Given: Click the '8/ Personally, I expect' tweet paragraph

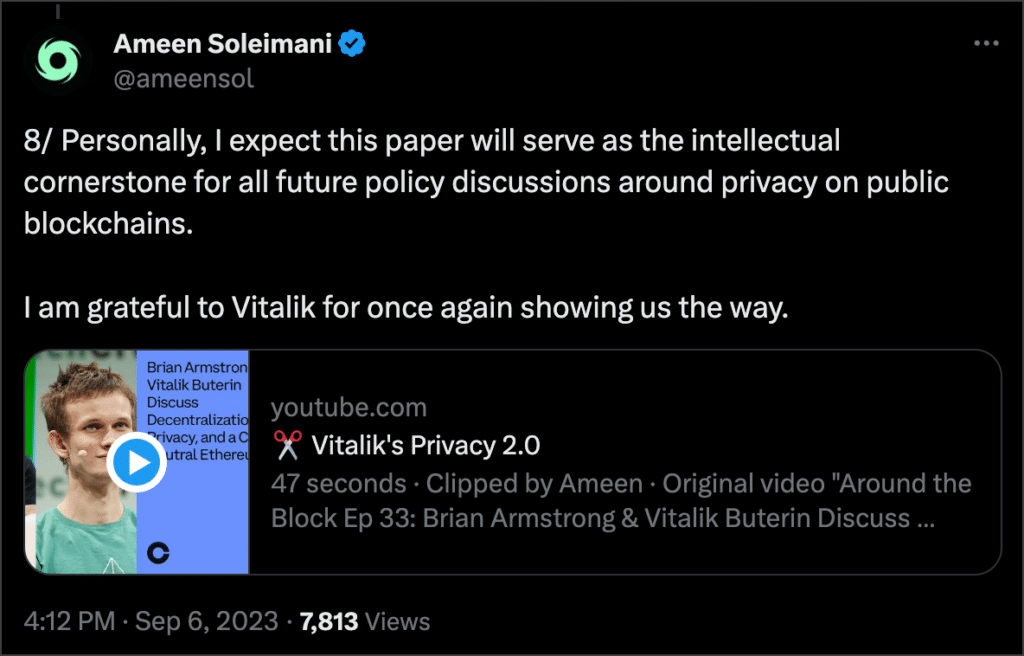Looking at the screenshot, I should click(x=486, y=182).
